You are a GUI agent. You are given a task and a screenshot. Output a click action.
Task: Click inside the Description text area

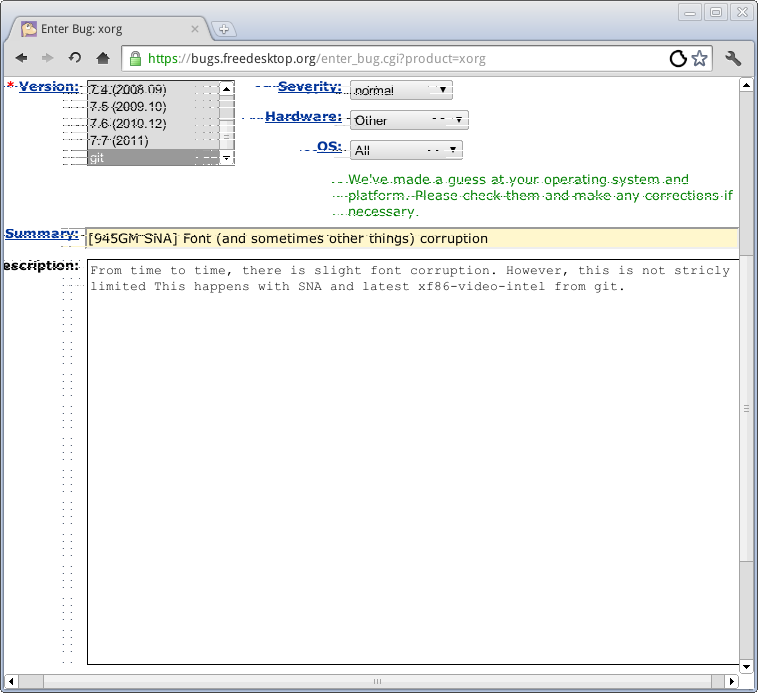[410, 460]
